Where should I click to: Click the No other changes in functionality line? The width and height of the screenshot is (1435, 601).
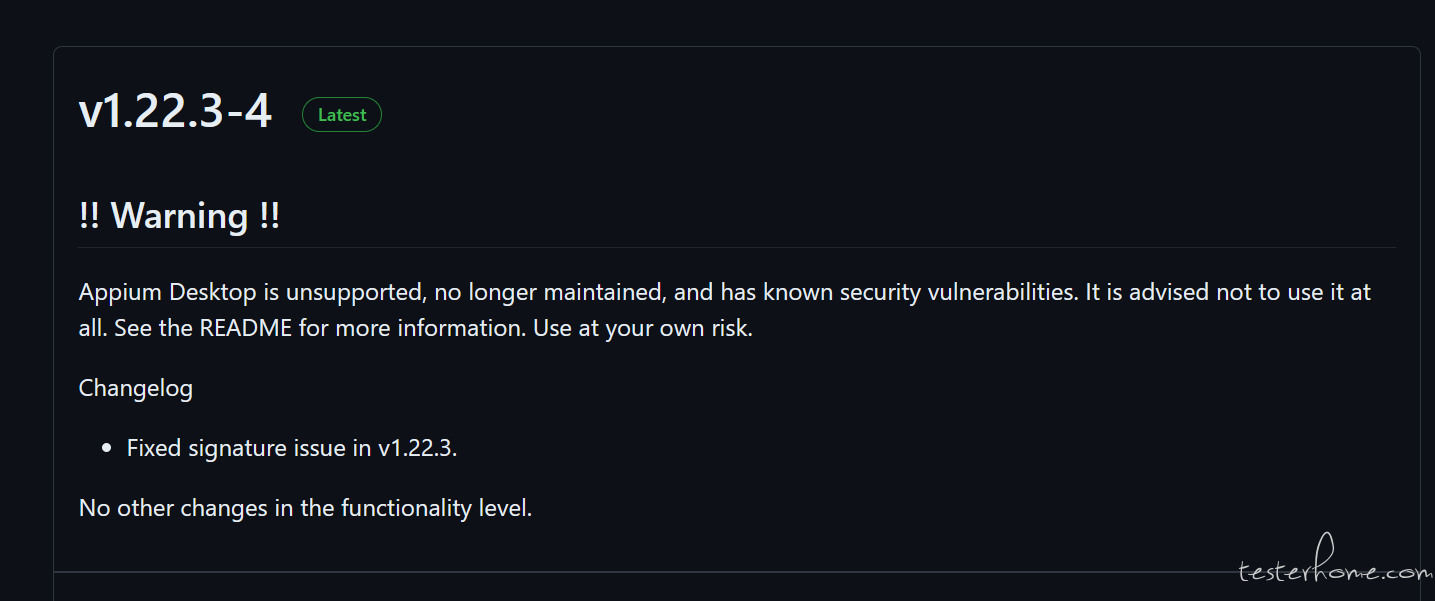pyautogui.click(x=306, y=508)
